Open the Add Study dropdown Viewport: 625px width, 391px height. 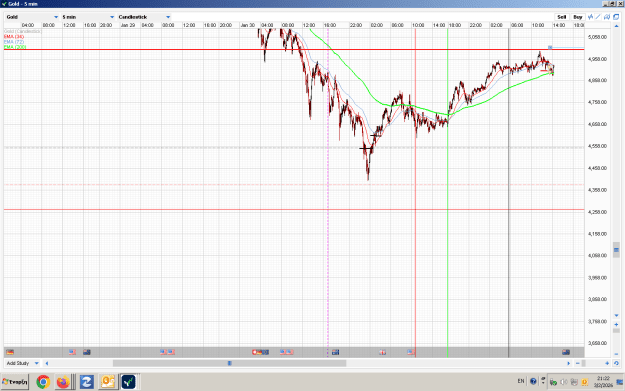tap(22, 363)
